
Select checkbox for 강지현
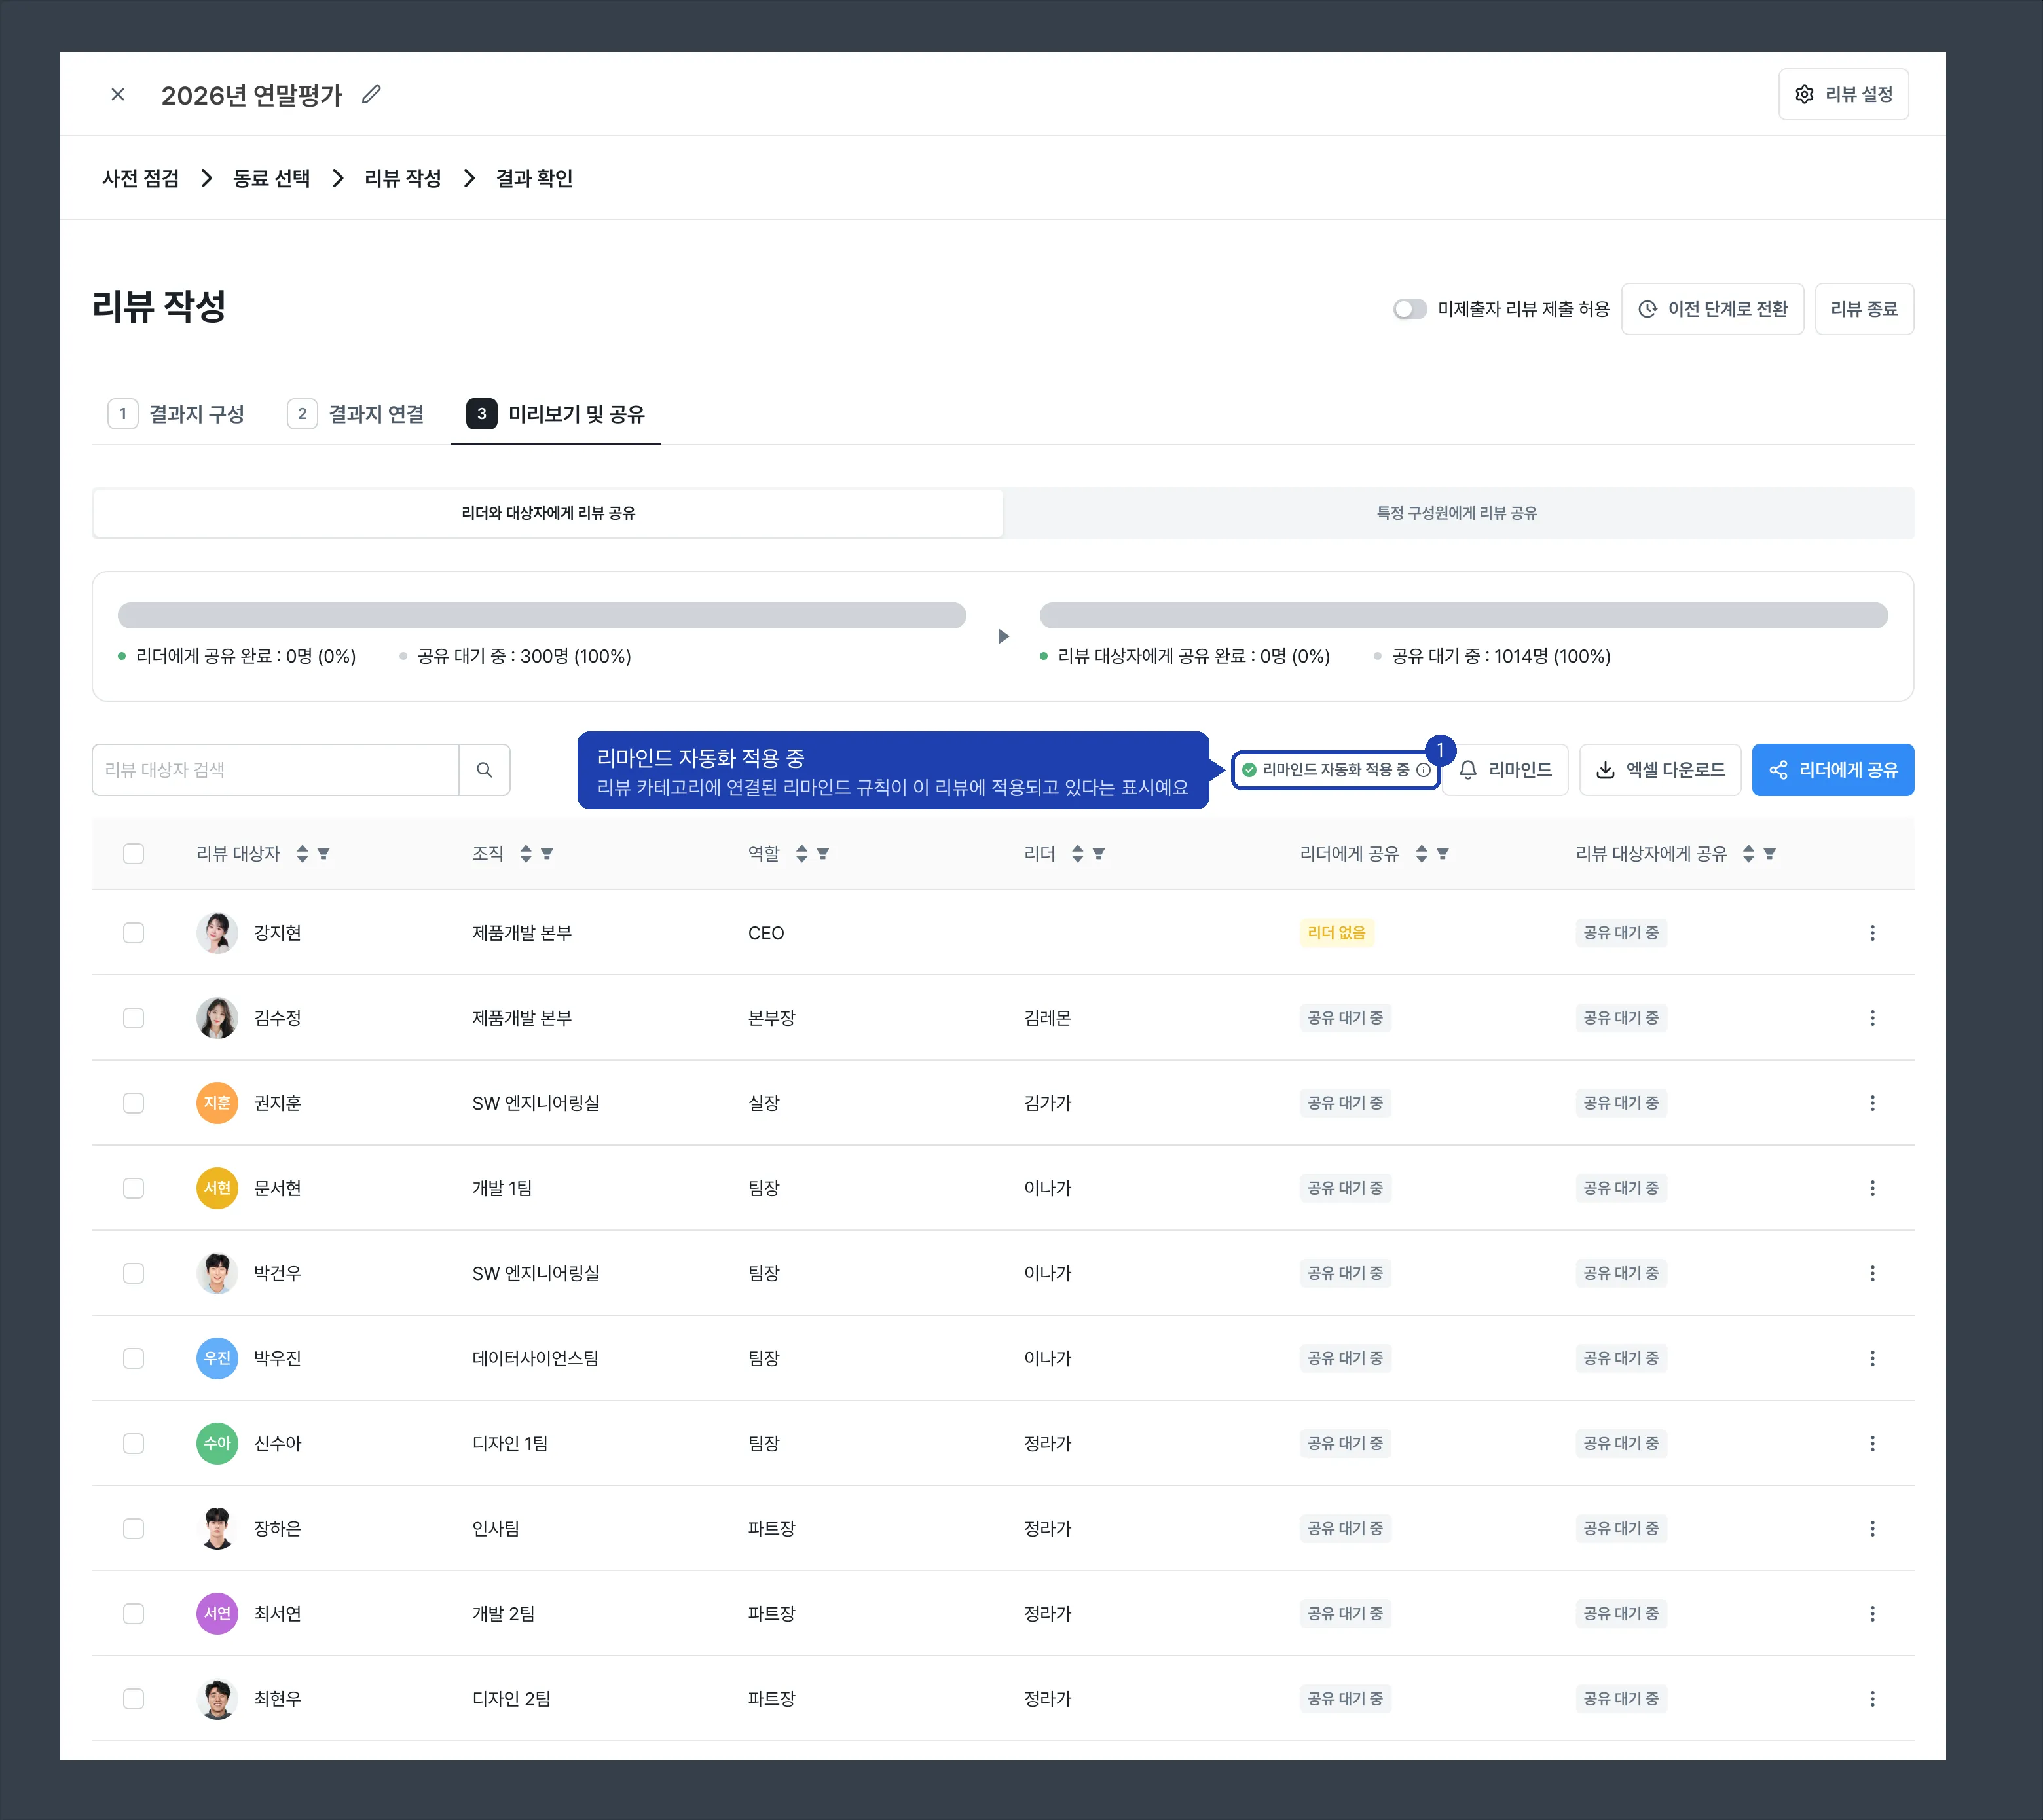133,932
